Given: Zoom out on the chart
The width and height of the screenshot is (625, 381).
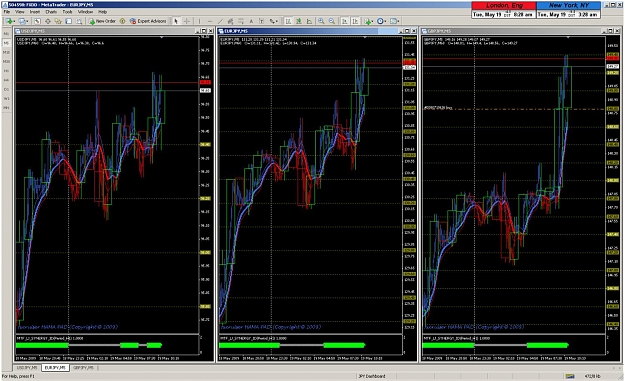Looking at the screenshot, I should tap(332, 21).
